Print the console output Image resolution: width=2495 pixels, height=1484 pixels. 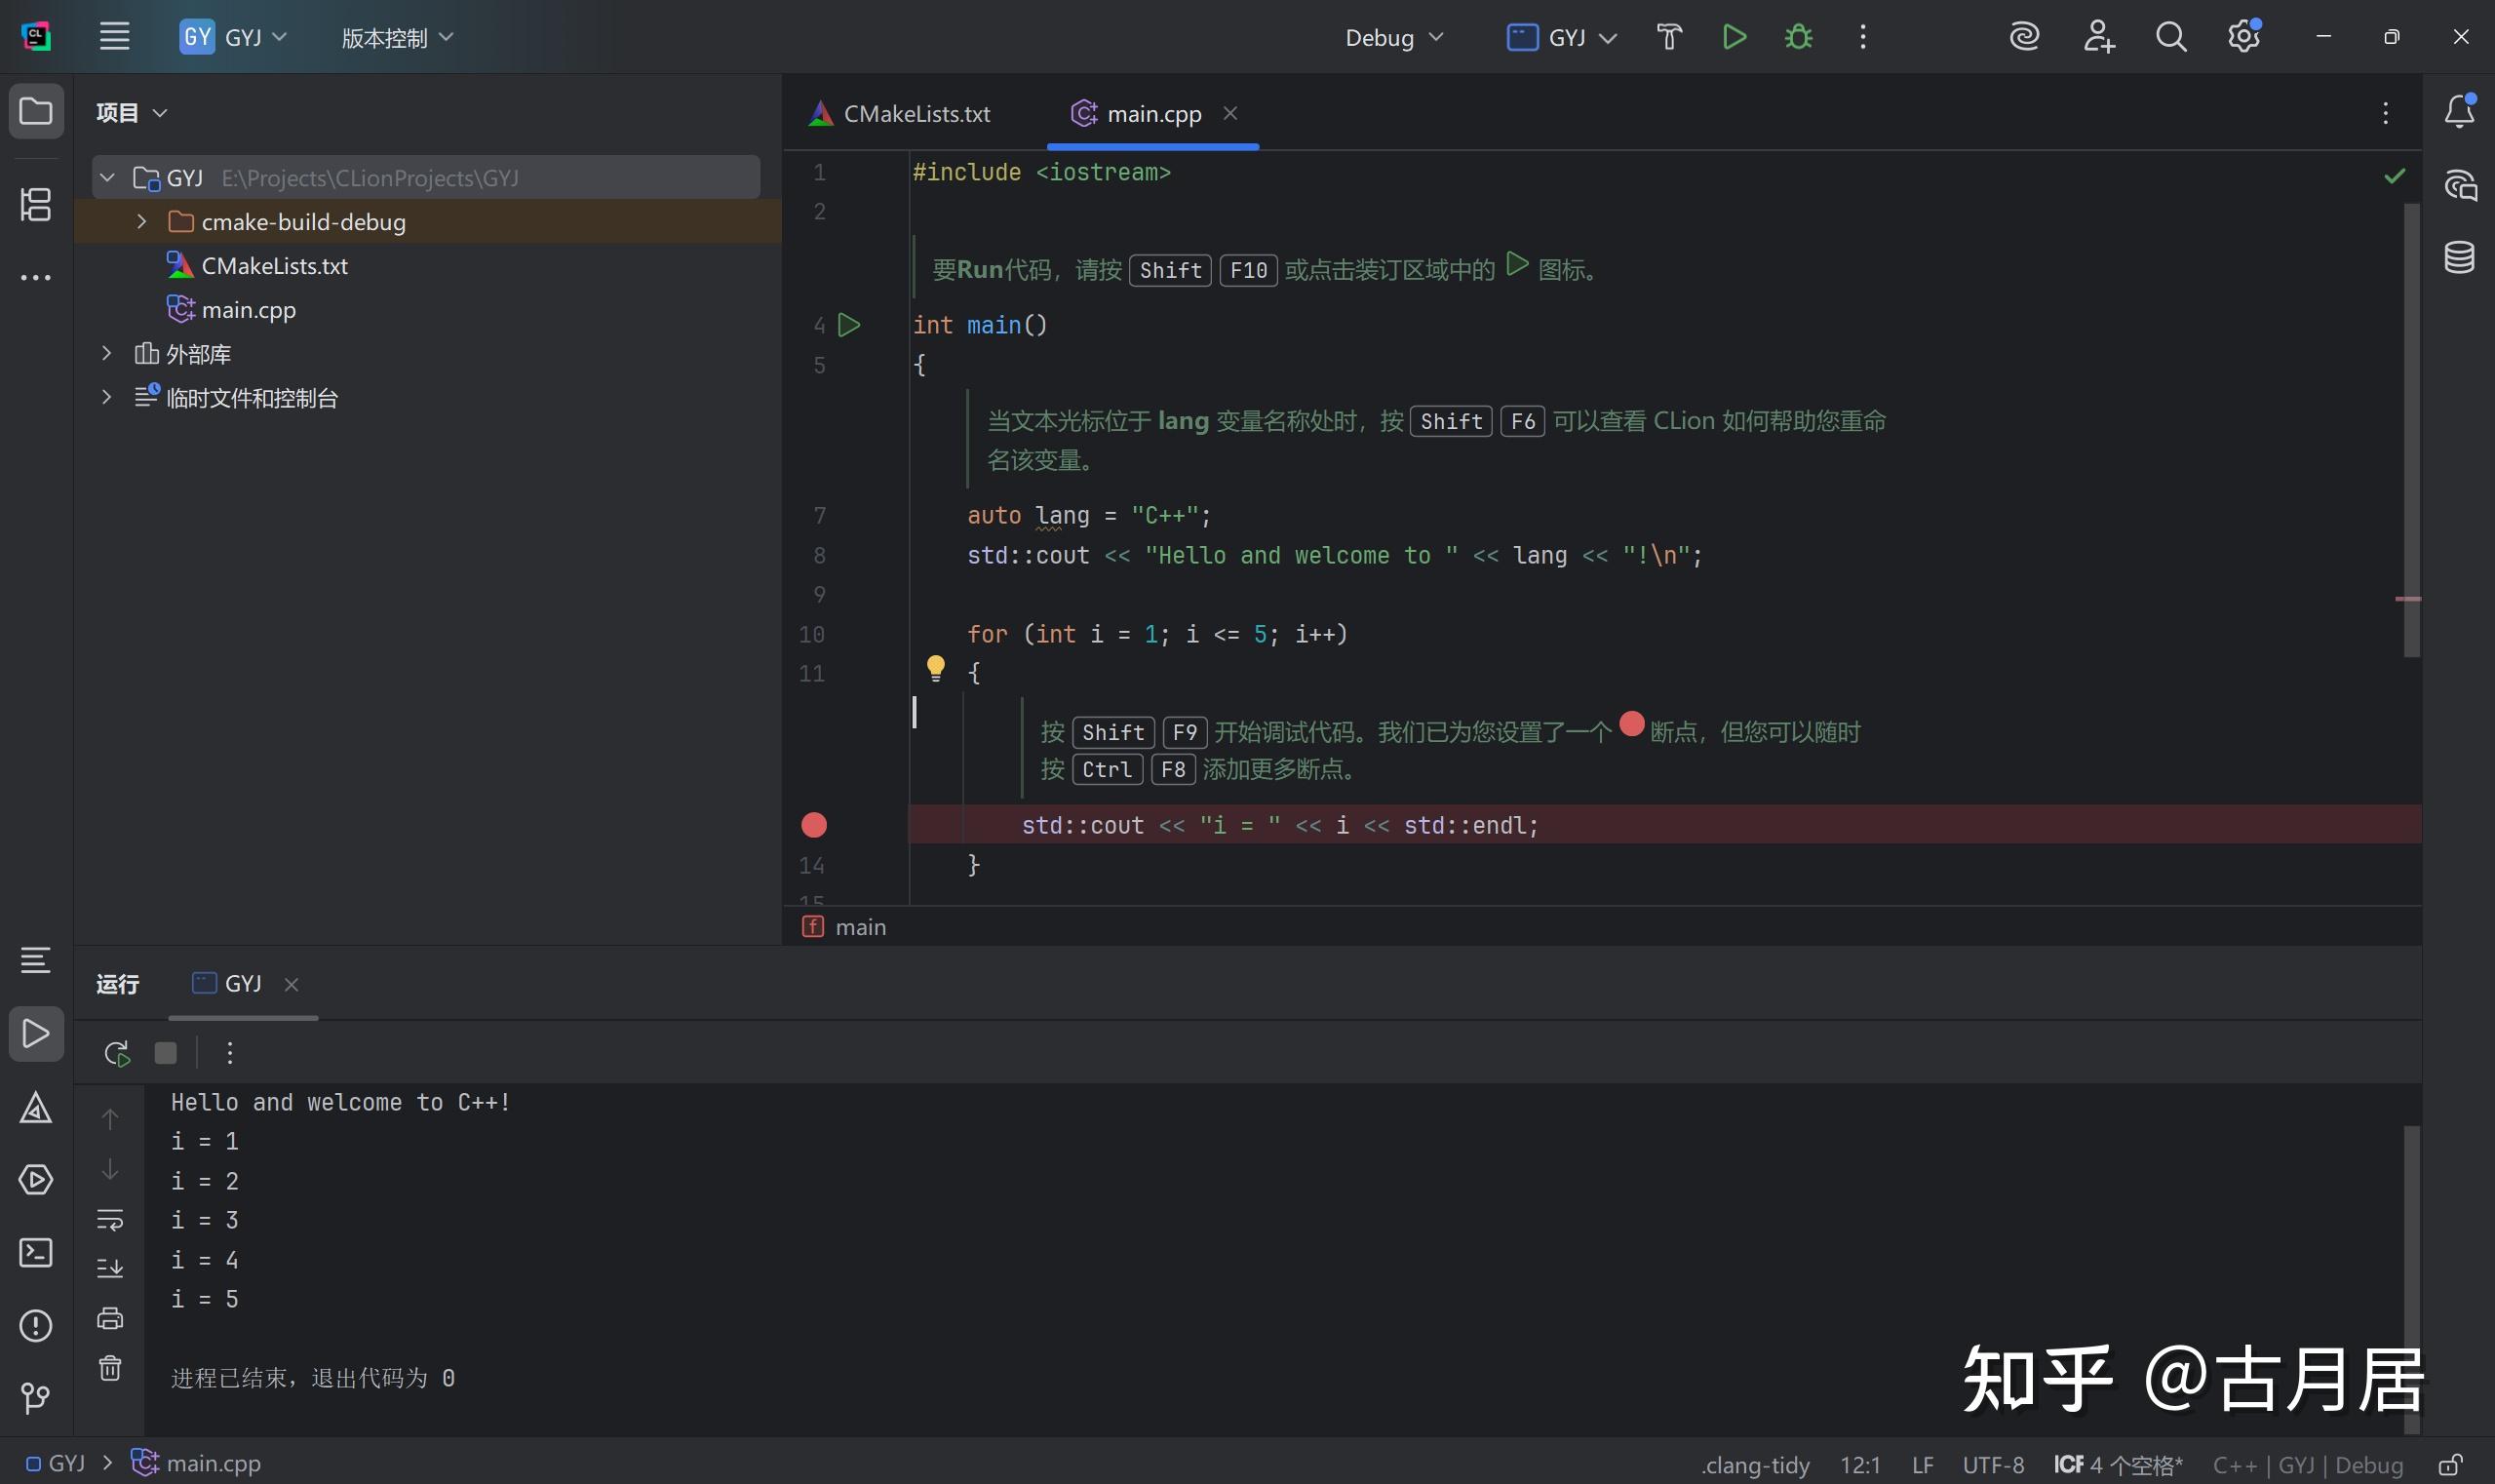[110, 1318]
